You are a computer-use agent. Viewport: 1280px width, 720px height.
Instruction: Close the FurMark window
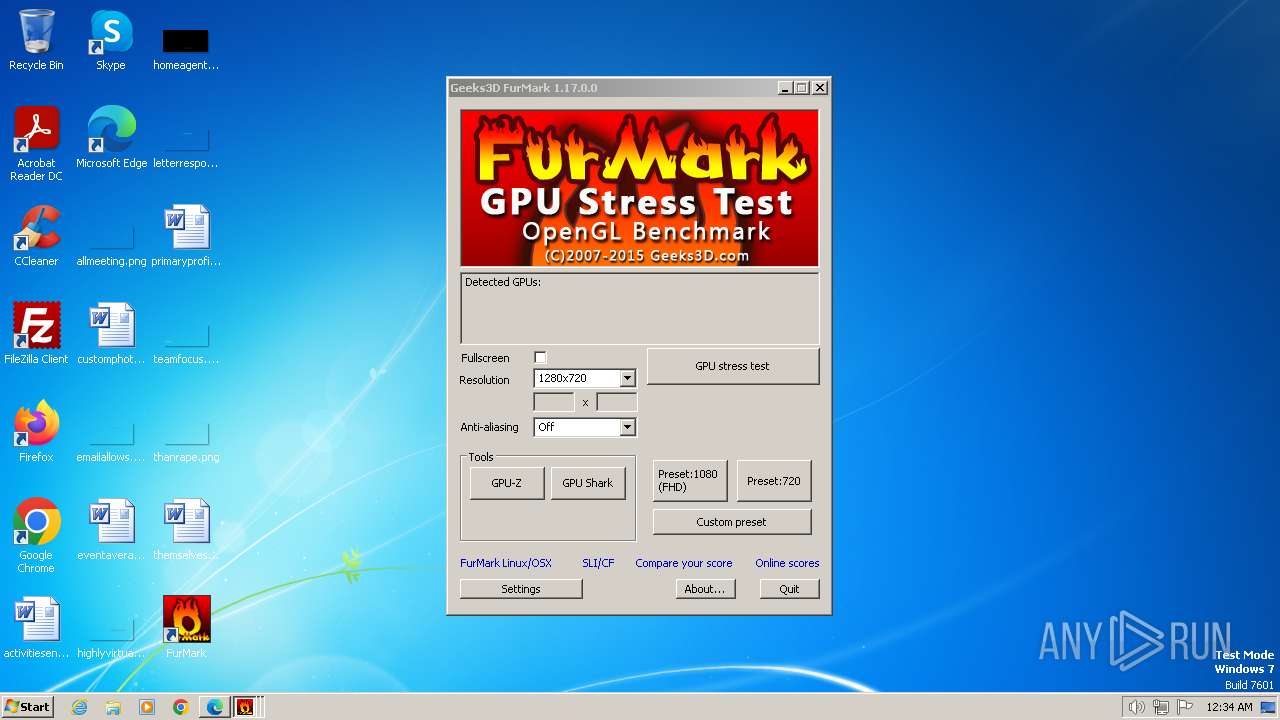(x=820, y=88)
